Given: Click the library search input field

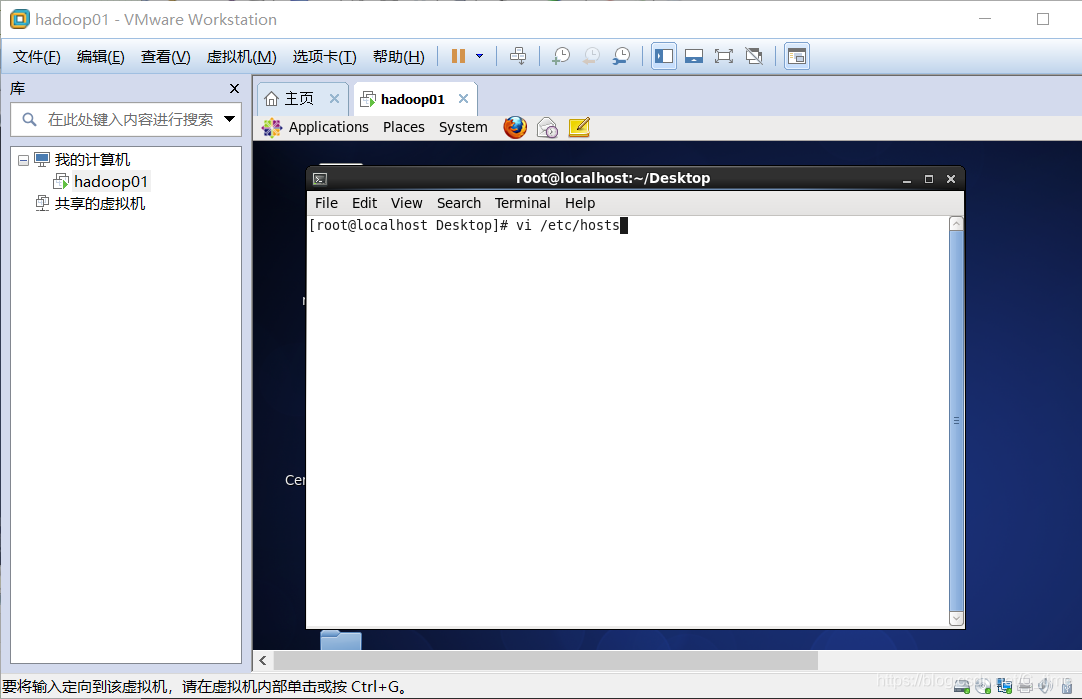Looking at the screenshot, I should [126, 119].
